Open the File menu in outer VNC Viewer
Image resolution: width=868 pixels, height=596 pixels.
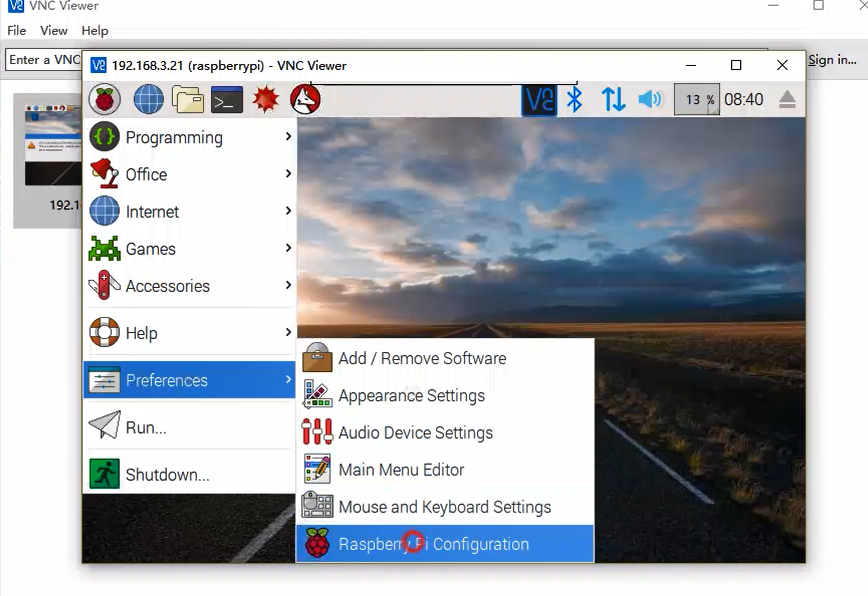pyautogui.click(x=17, y=30)
